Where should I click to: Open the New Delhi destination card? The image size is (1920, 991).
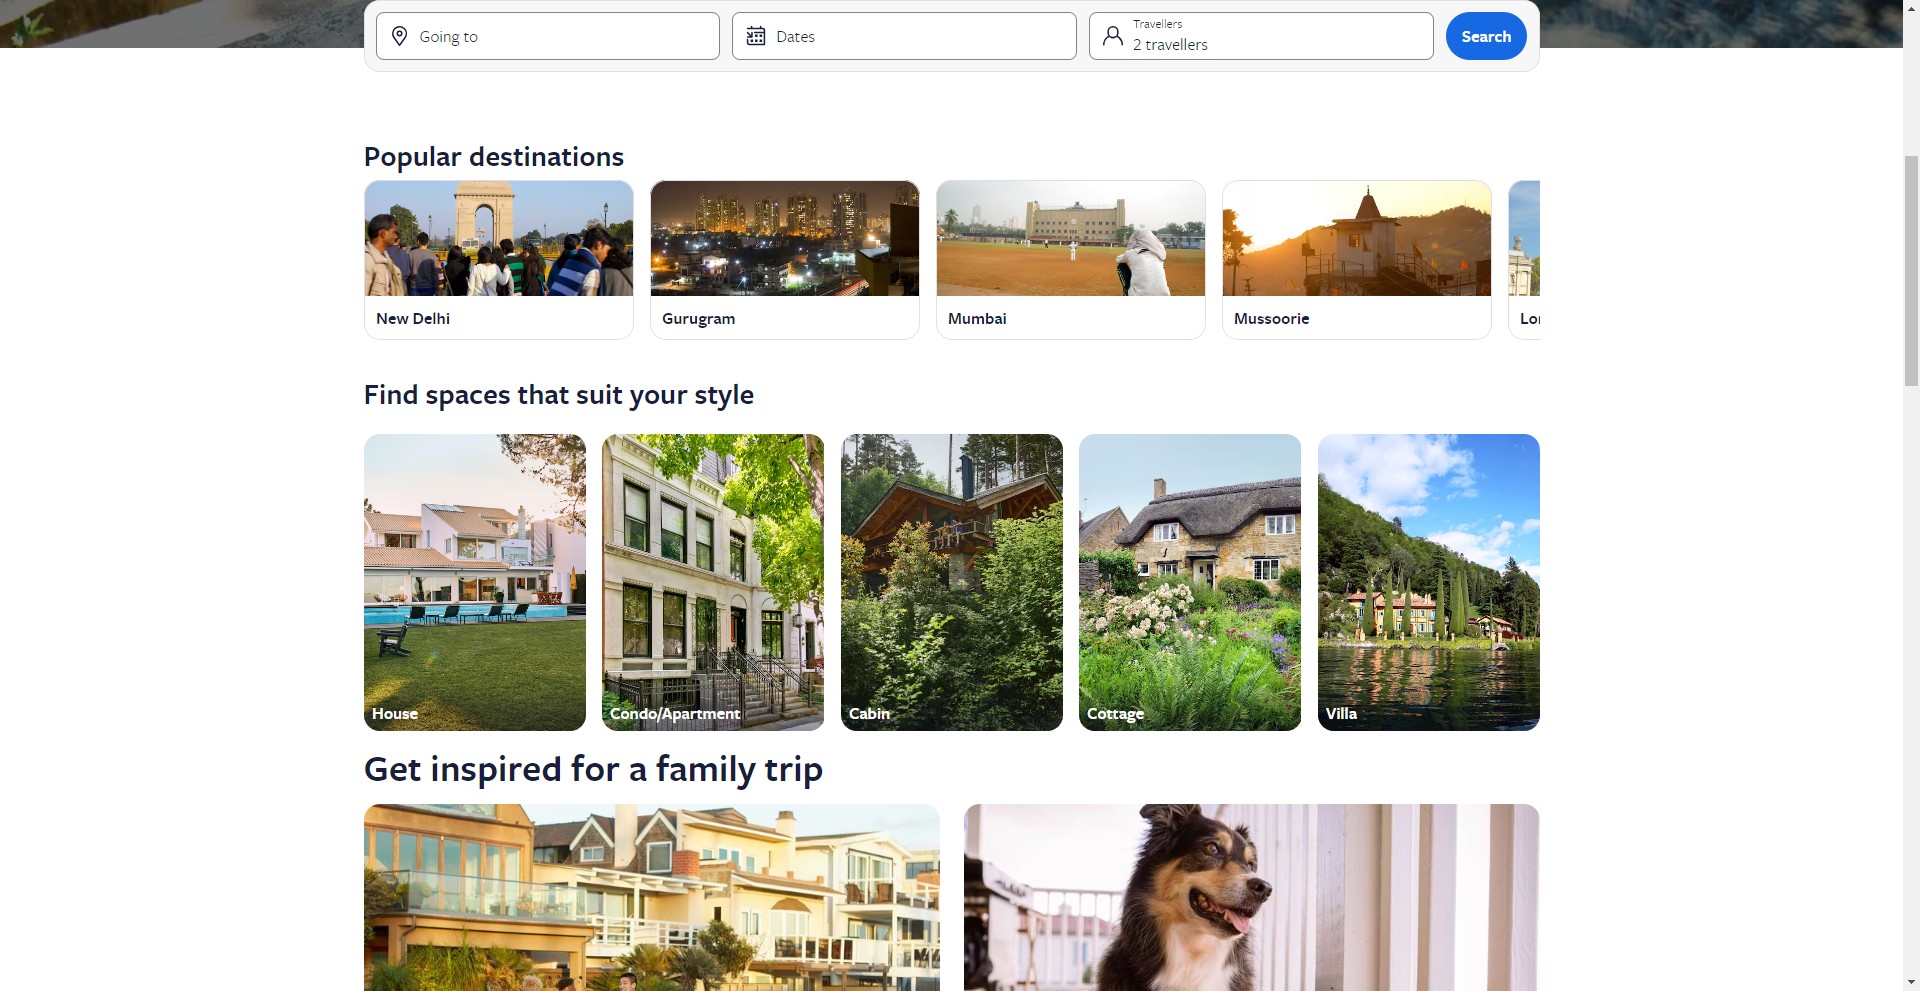(499, 260)
